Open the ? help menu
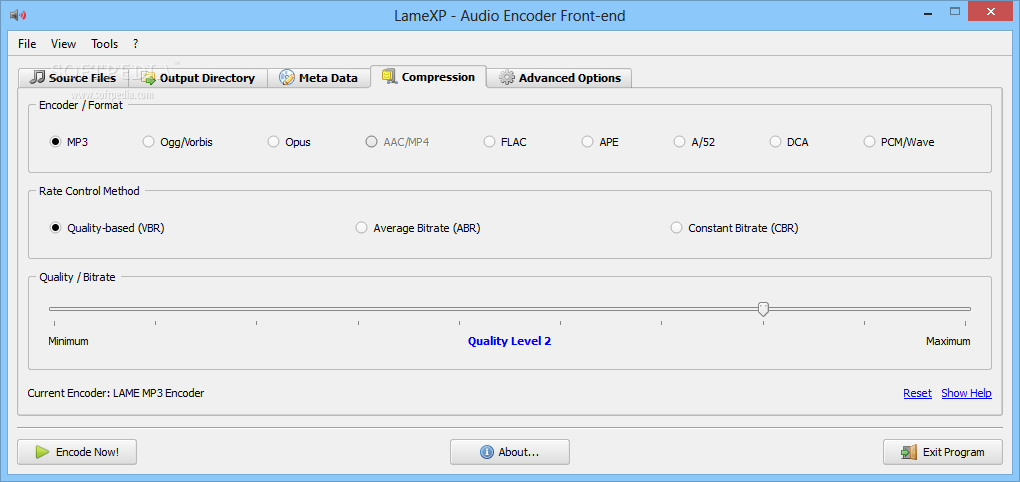This screenshot has width=1020, height=482. [135, 44]
